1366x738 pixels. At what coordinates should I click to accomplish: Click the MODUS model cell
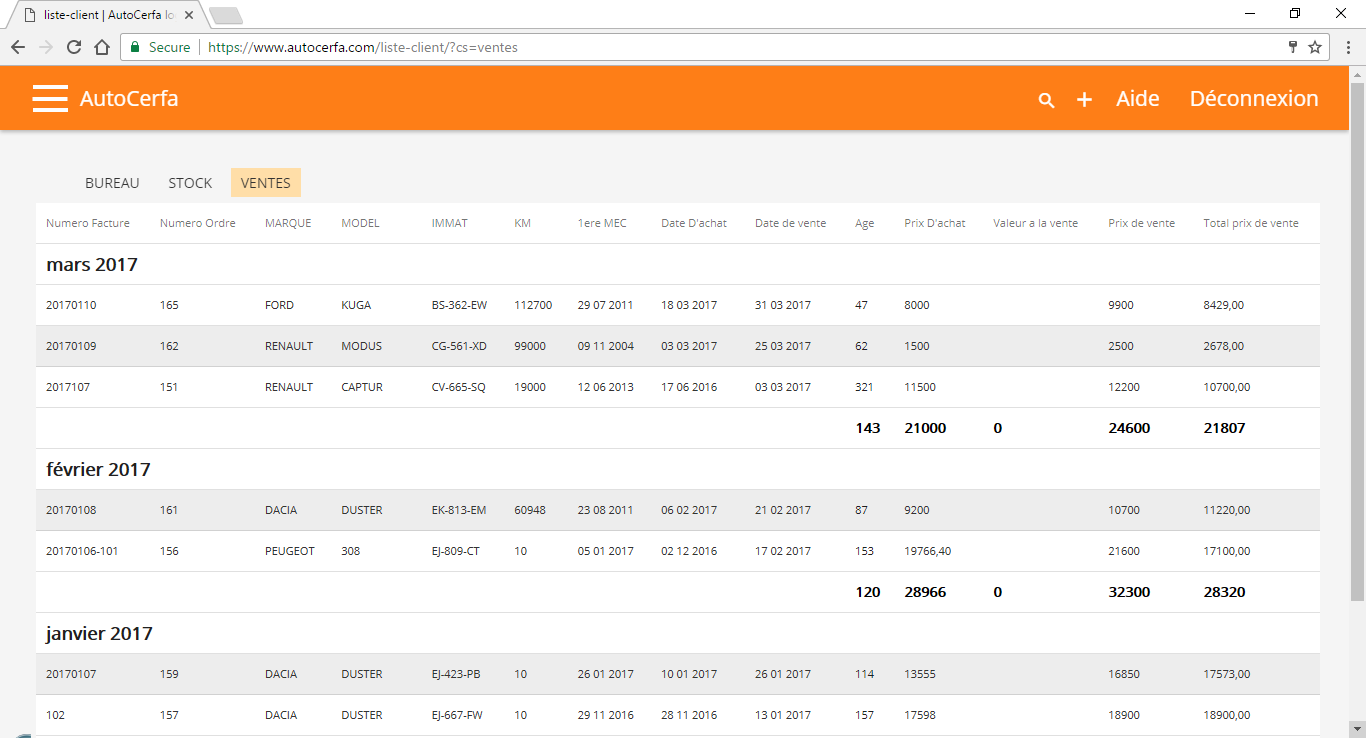[362, 346]
